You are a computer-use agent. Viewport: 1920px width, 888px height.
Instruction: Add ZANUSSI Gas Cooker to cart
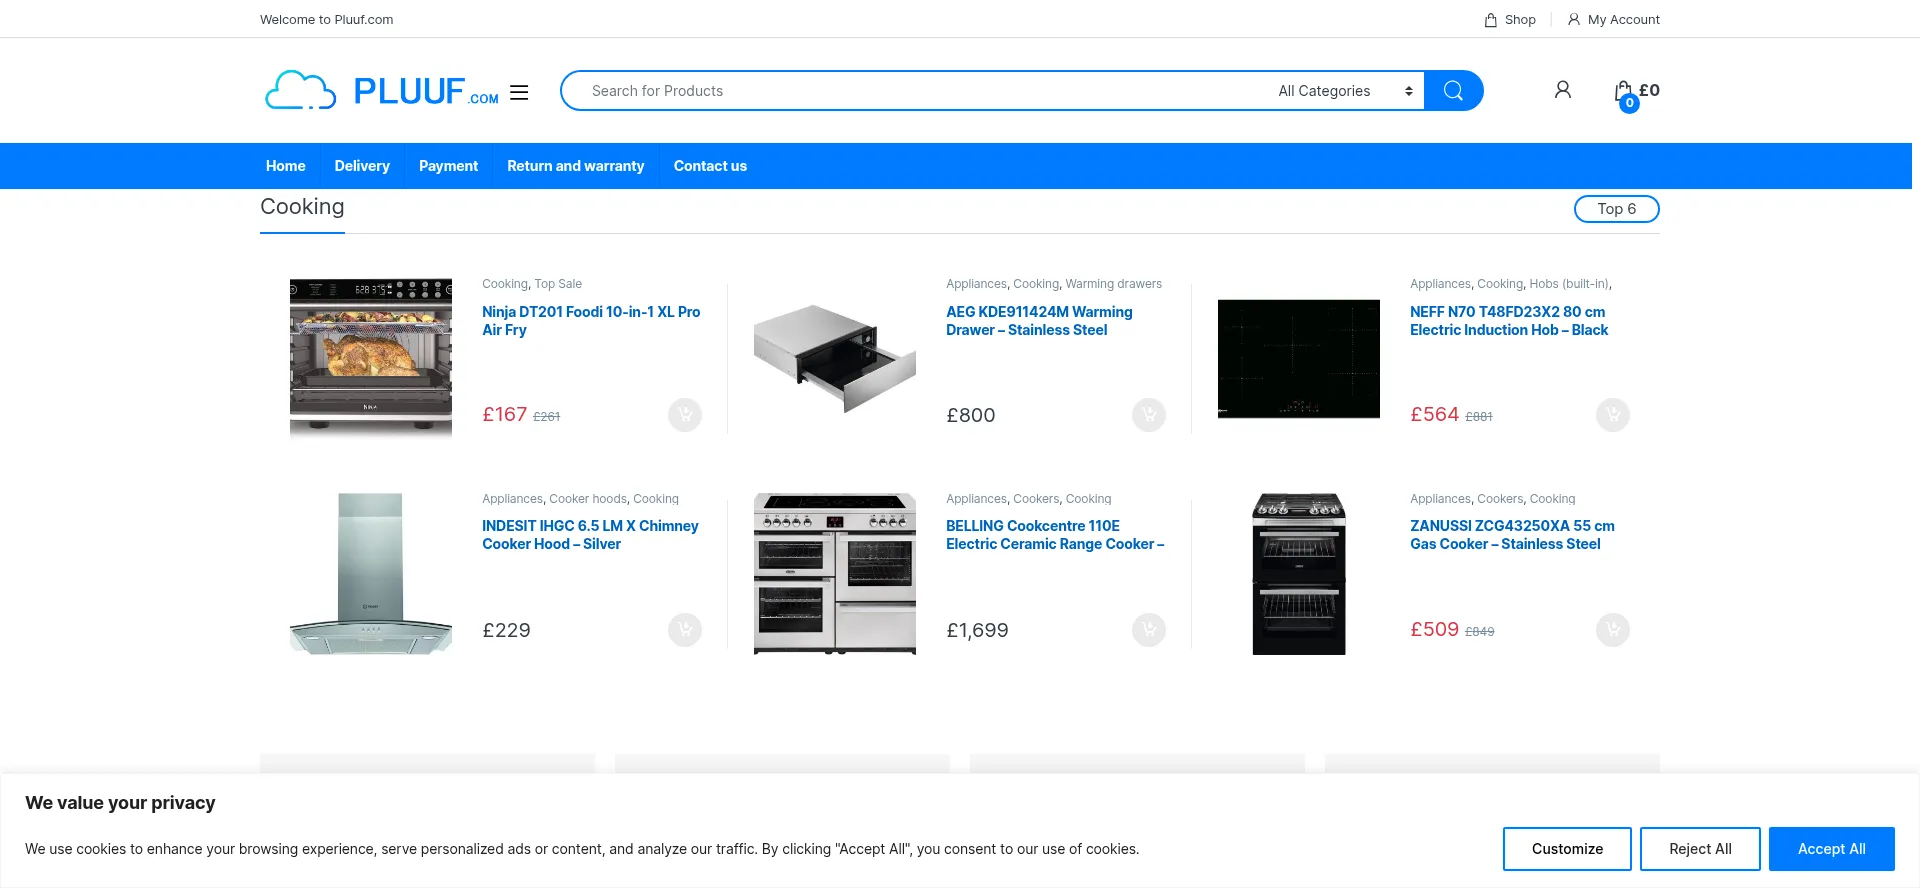click(x=1612, y=630)
